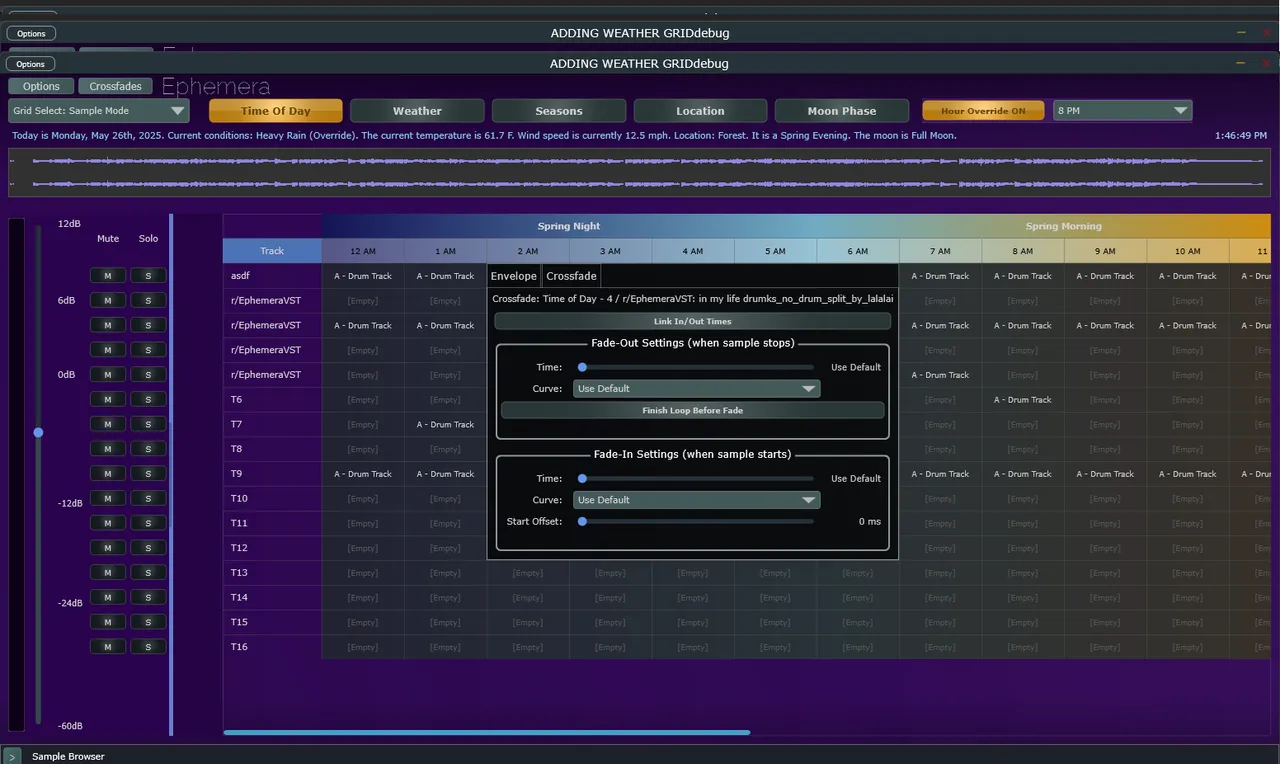This screenshot has height=764, width=1280.
Task: Switch to the Envelope tab
Action: click(x=514, y=276)
